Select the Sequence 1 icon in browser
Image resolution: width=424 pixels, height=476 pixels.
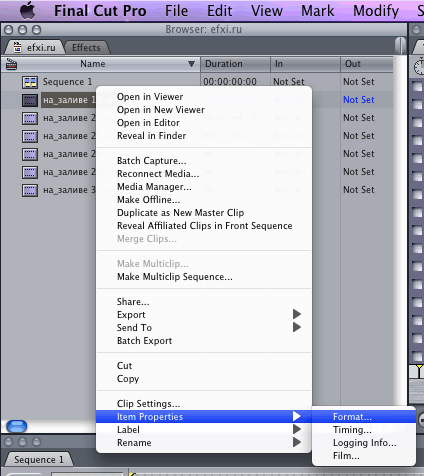coord(30,82)
